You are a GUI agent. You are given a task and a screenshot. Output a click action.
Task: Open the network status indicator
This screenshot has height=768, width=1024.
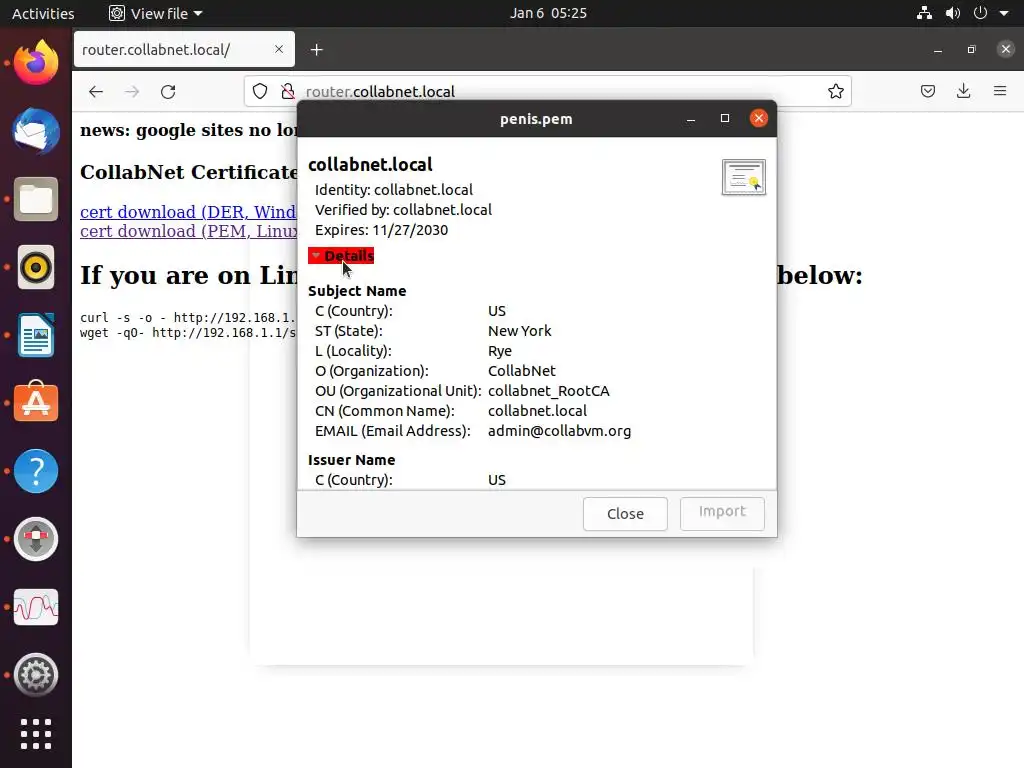924,13
